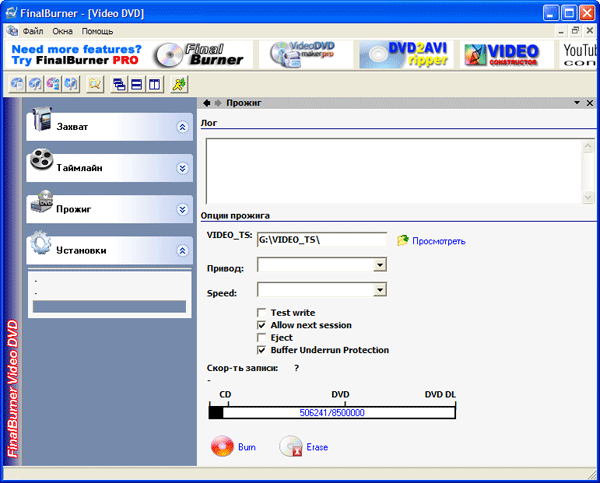The image size is (600, 483).
Task: Disable Buffer Underrun Protection
Action: pos(262,350)
